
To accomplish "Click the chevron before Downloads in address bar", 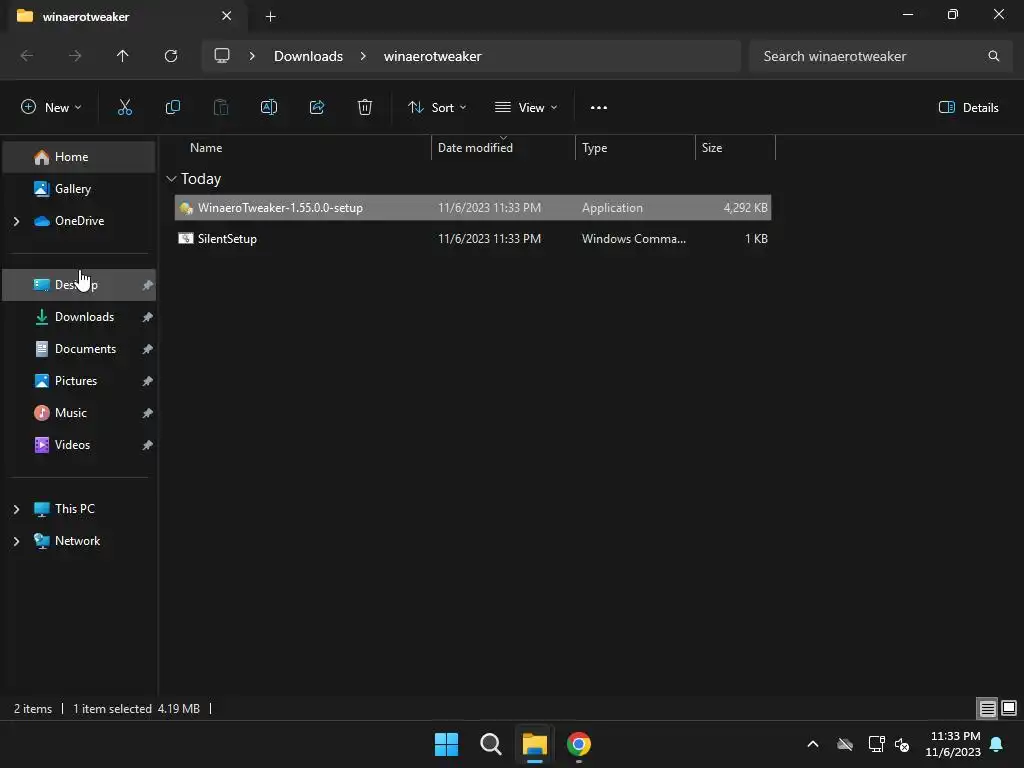I will point(252,56).
